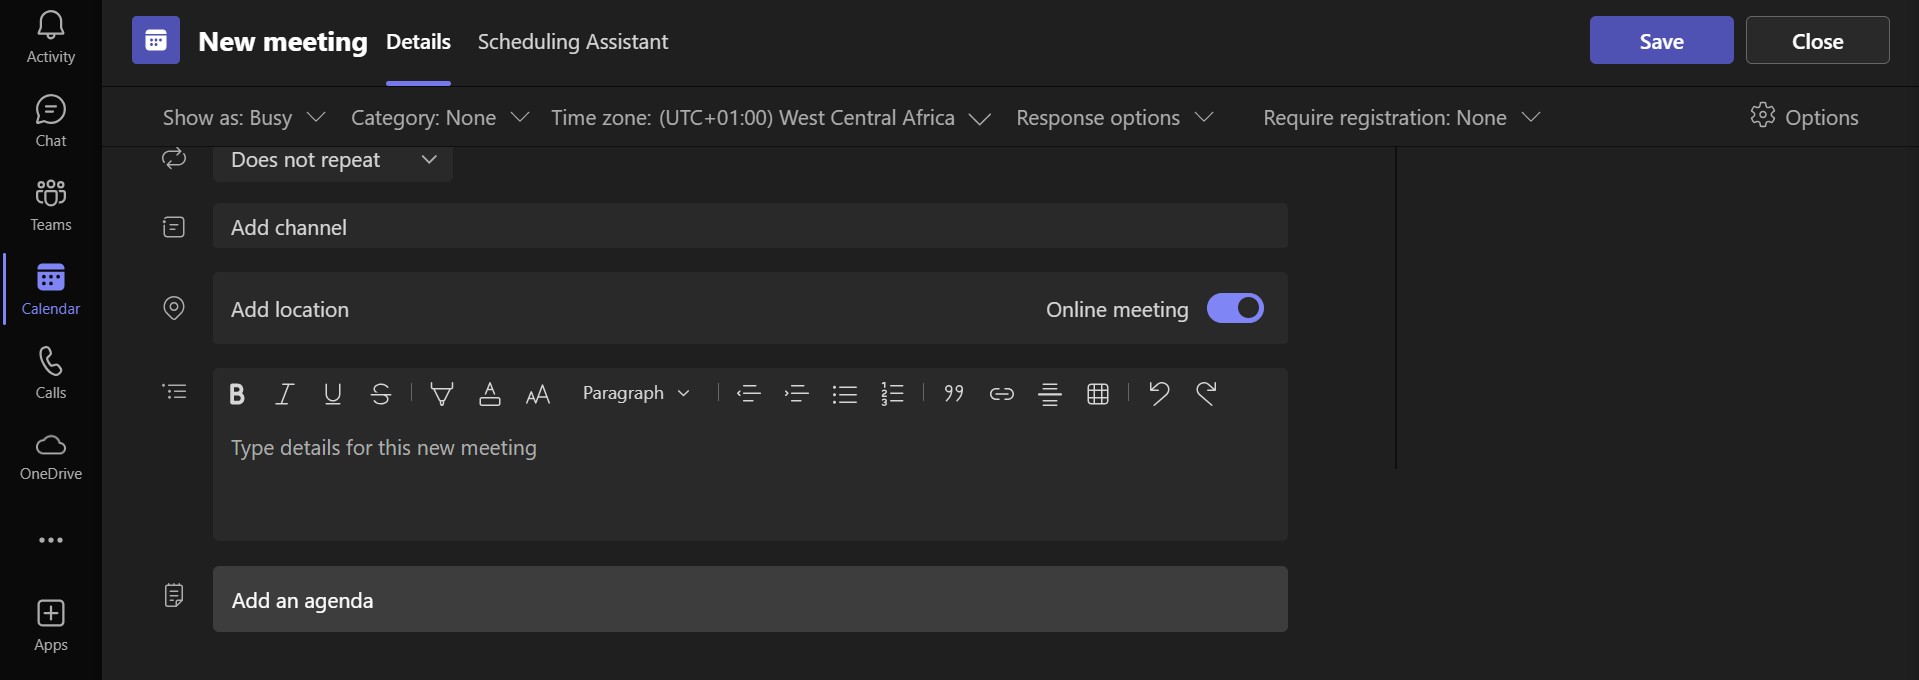
Task: Open font size tool
Action: 538,394
